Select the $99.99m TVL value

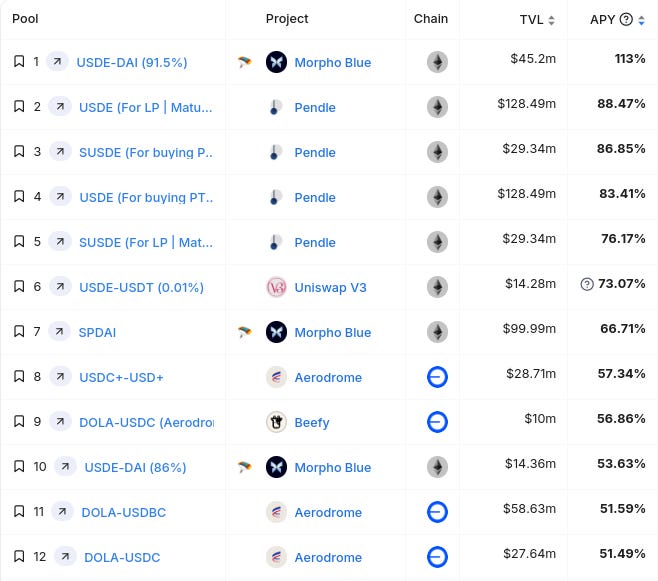pos(529,328)
